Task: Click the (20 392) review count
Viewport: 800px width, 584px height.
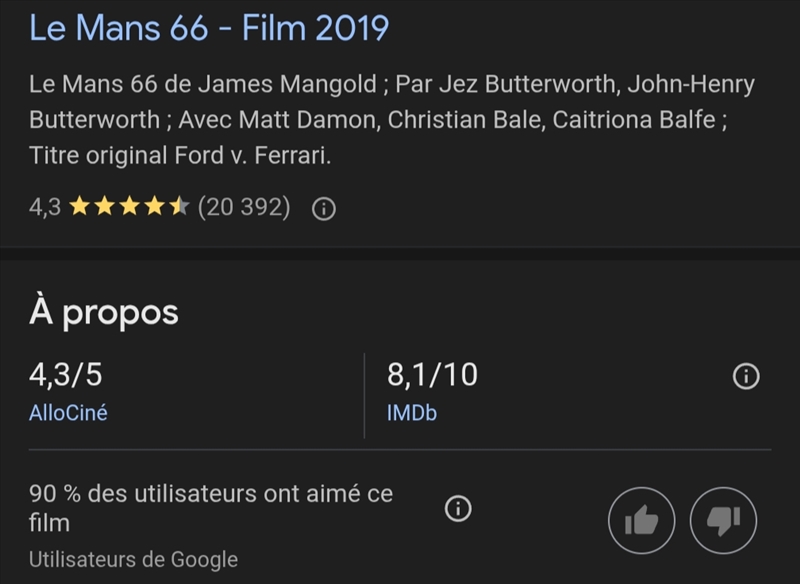Action: pyautogui.click(x=244, y=208)
